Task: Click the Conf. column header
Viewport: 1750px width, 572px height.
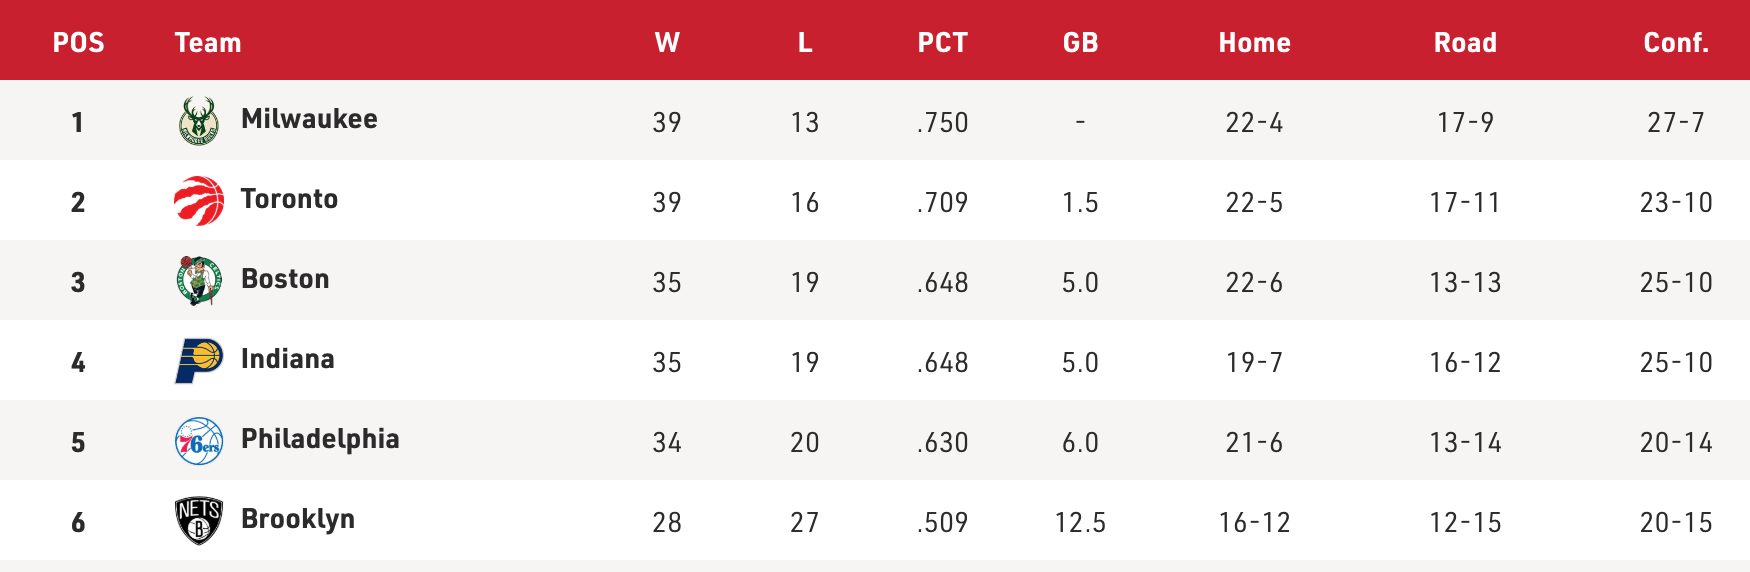Action: click(1676, 42)
